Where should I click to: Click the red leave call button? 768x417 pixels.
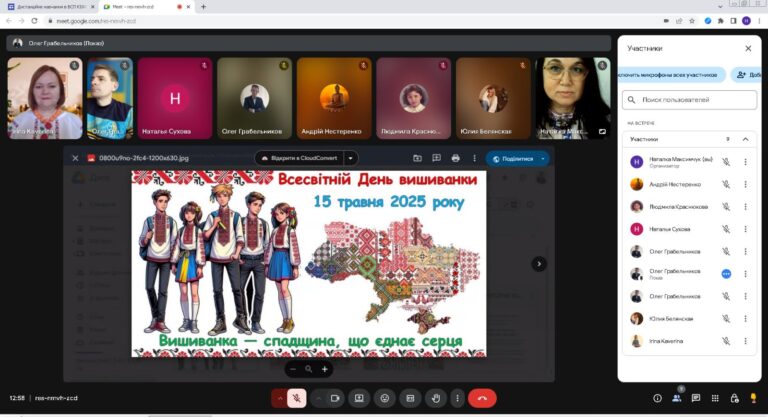coord(482,398)
